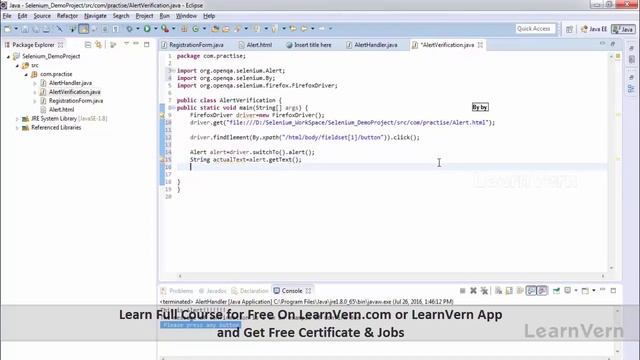Switch to the Alert.html editor tab
Screen dimensions: 640x360
(256, 45)
